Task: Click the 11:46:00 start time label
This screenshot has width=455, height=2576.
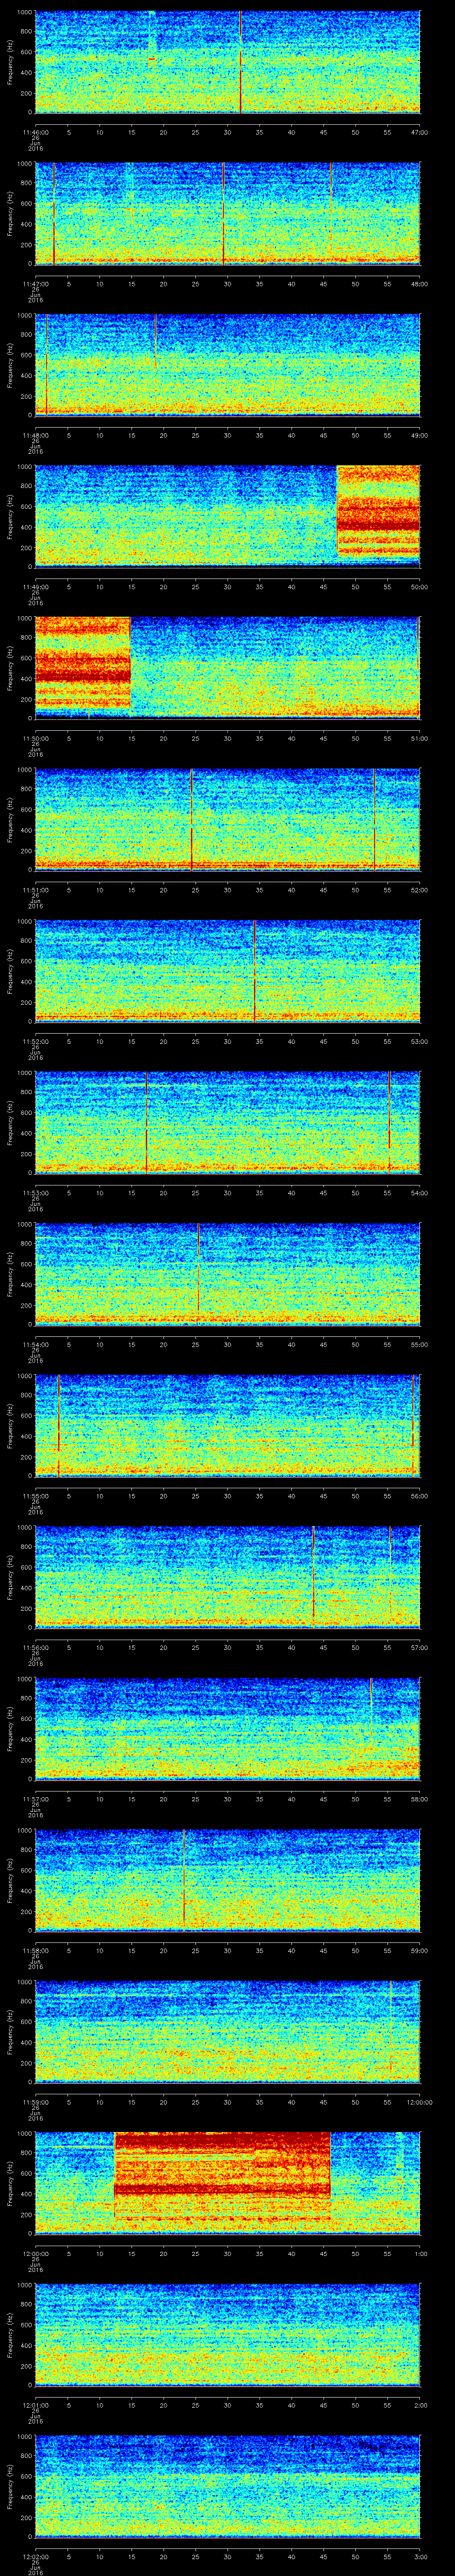Action: pyautogui.click(x=35, y=132)
